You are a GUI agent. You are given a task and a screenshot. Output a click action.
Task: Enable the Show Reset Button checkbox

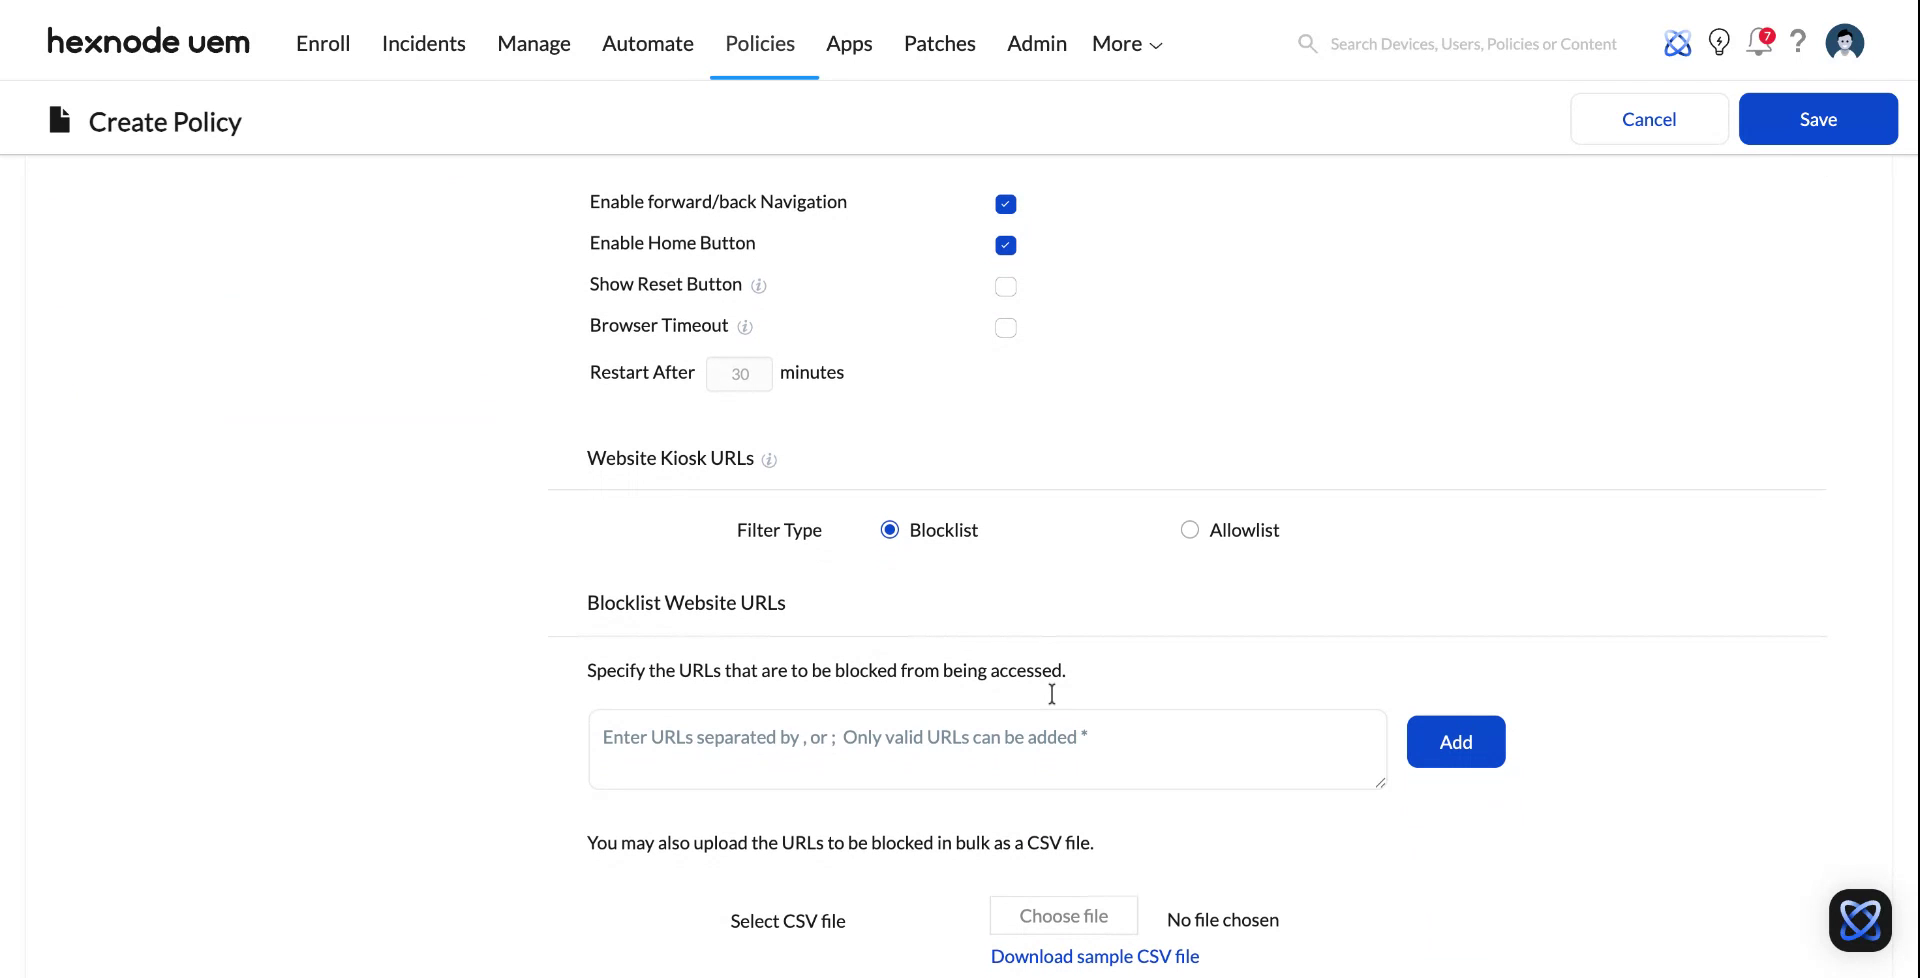(x=1005, y=286)
